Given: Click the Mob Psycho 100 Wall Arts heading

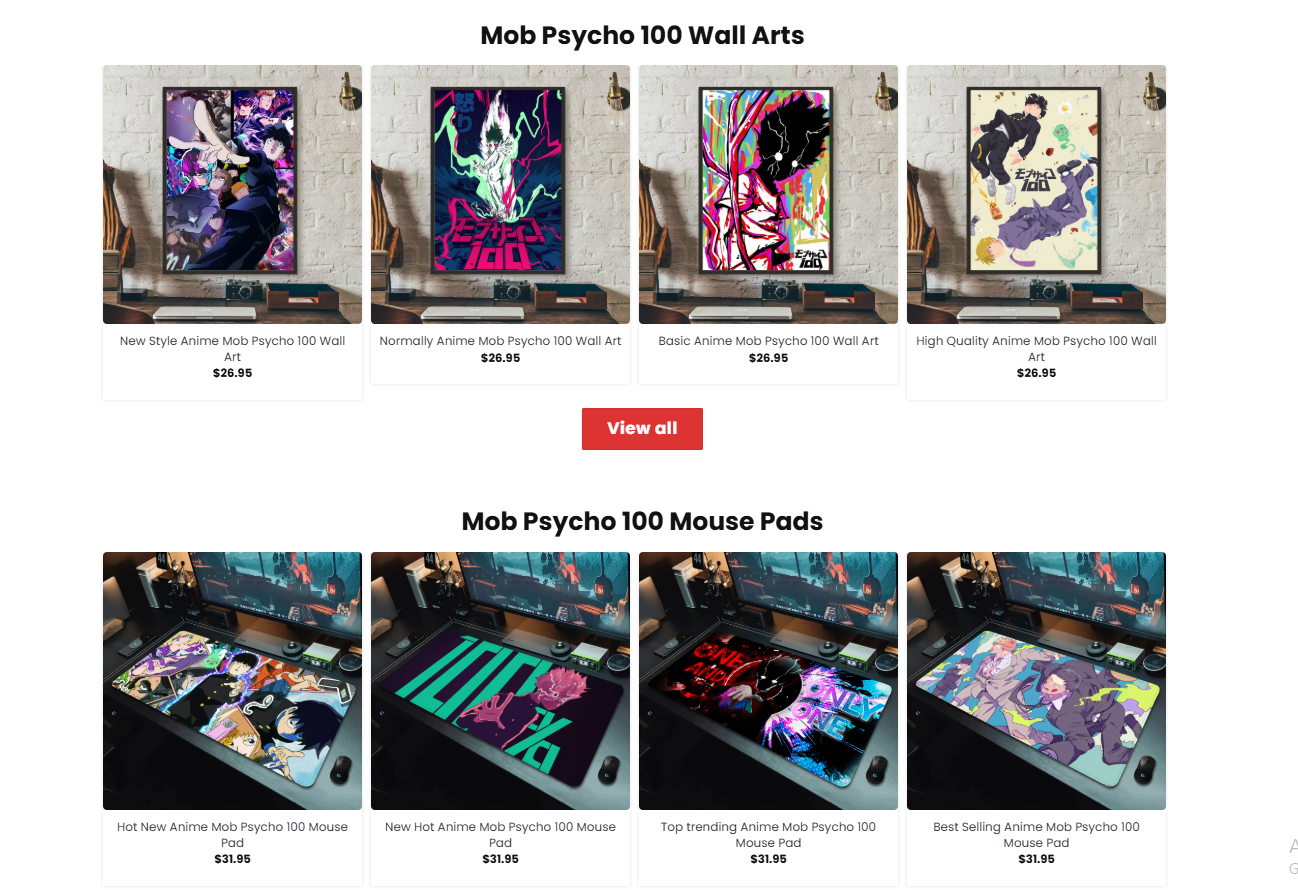Looking at the screenshot, I should (642, 35).
